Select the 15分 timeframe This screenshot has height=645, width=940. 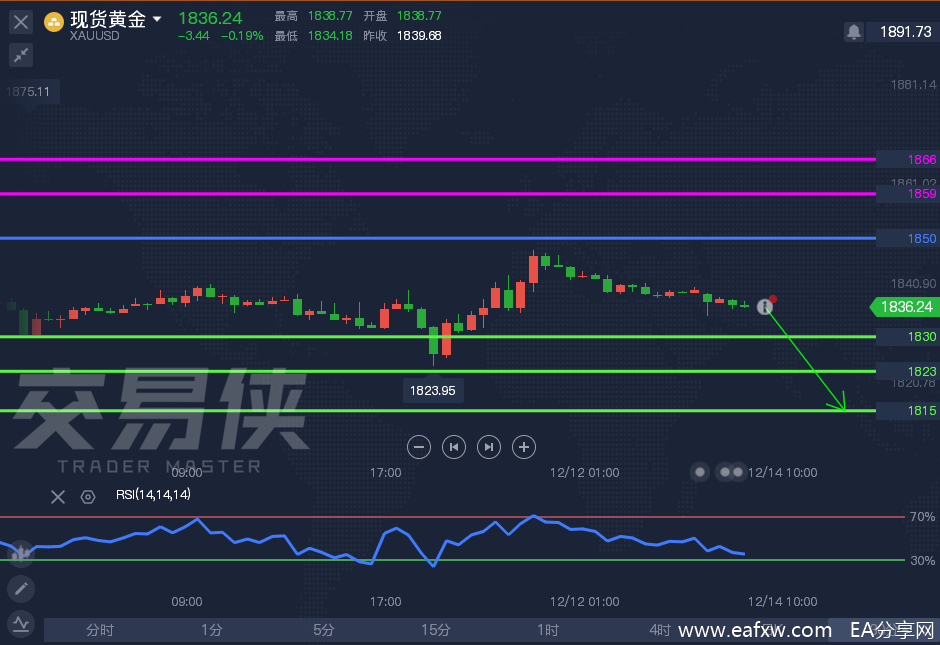[x=436, y=630]
